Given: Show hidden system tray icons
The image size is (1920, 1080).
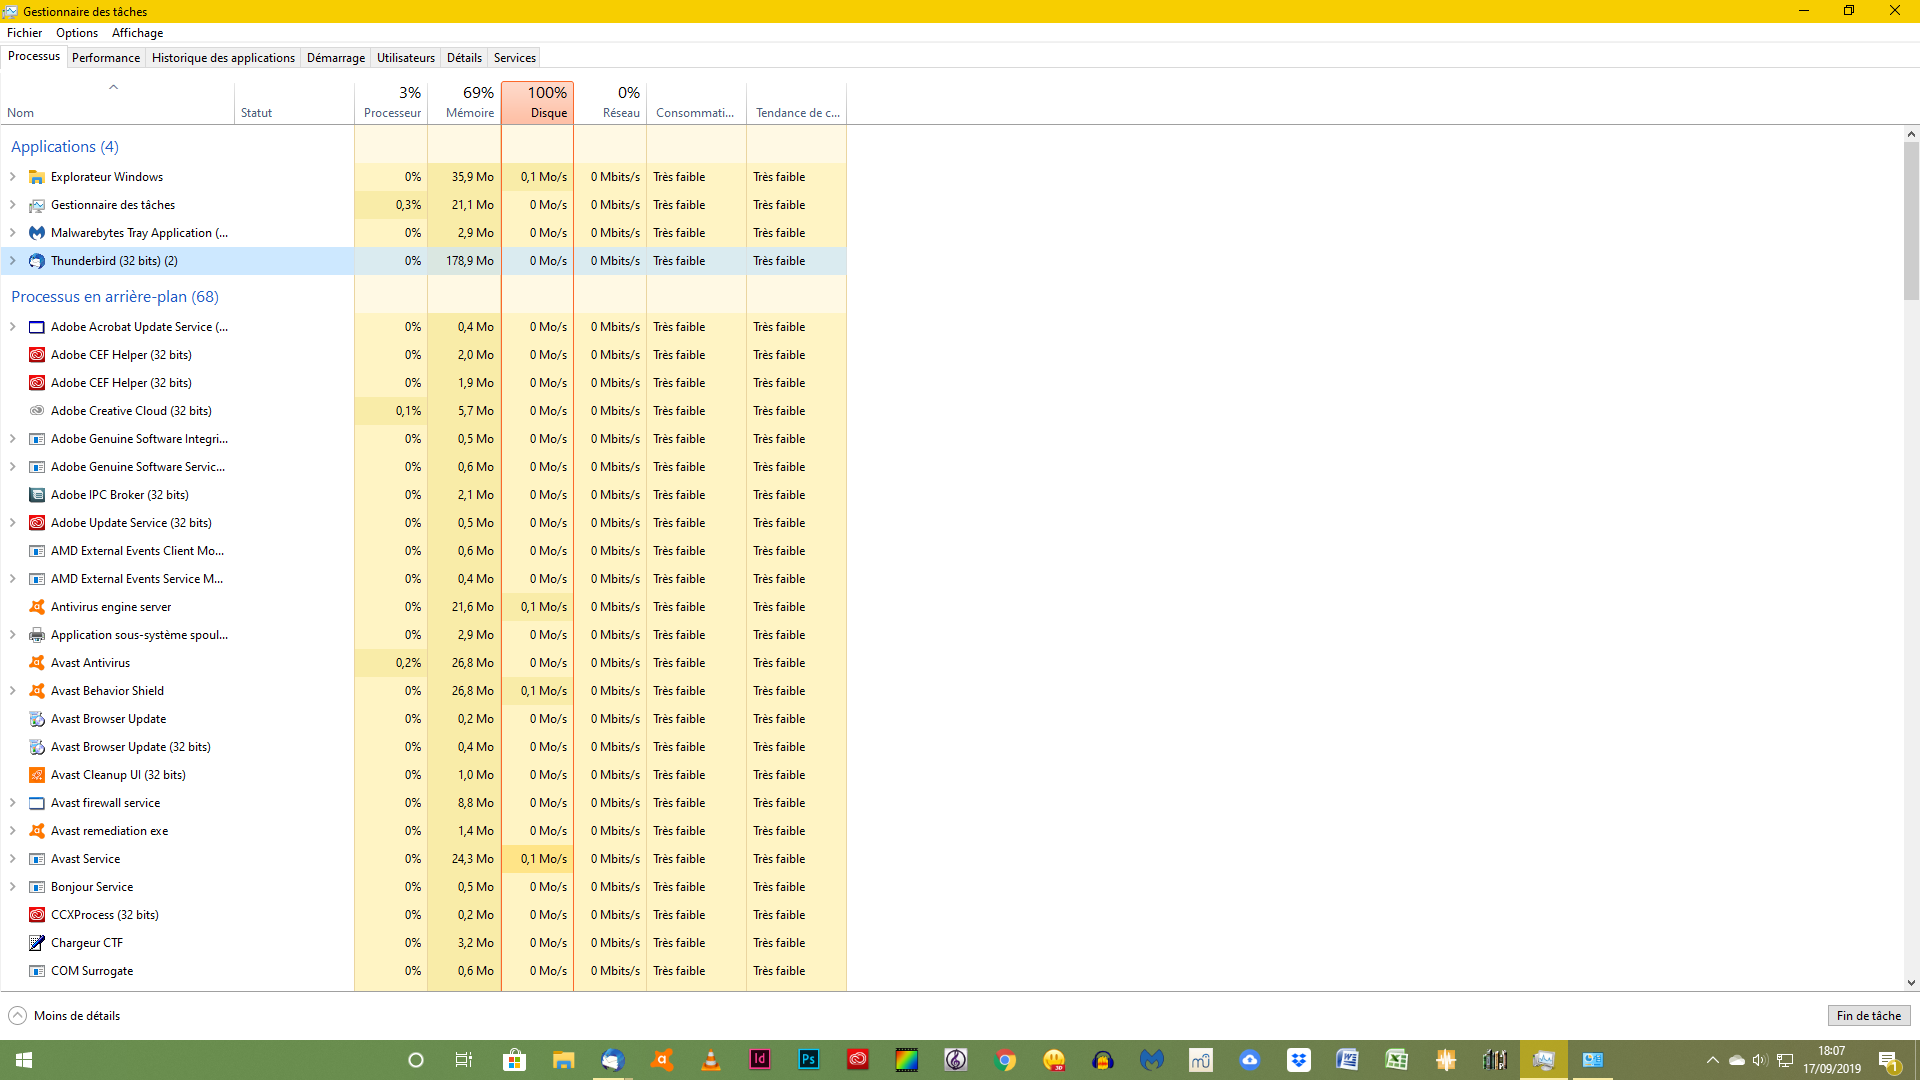Looking at the screenshot, I should (1712, 1060).
